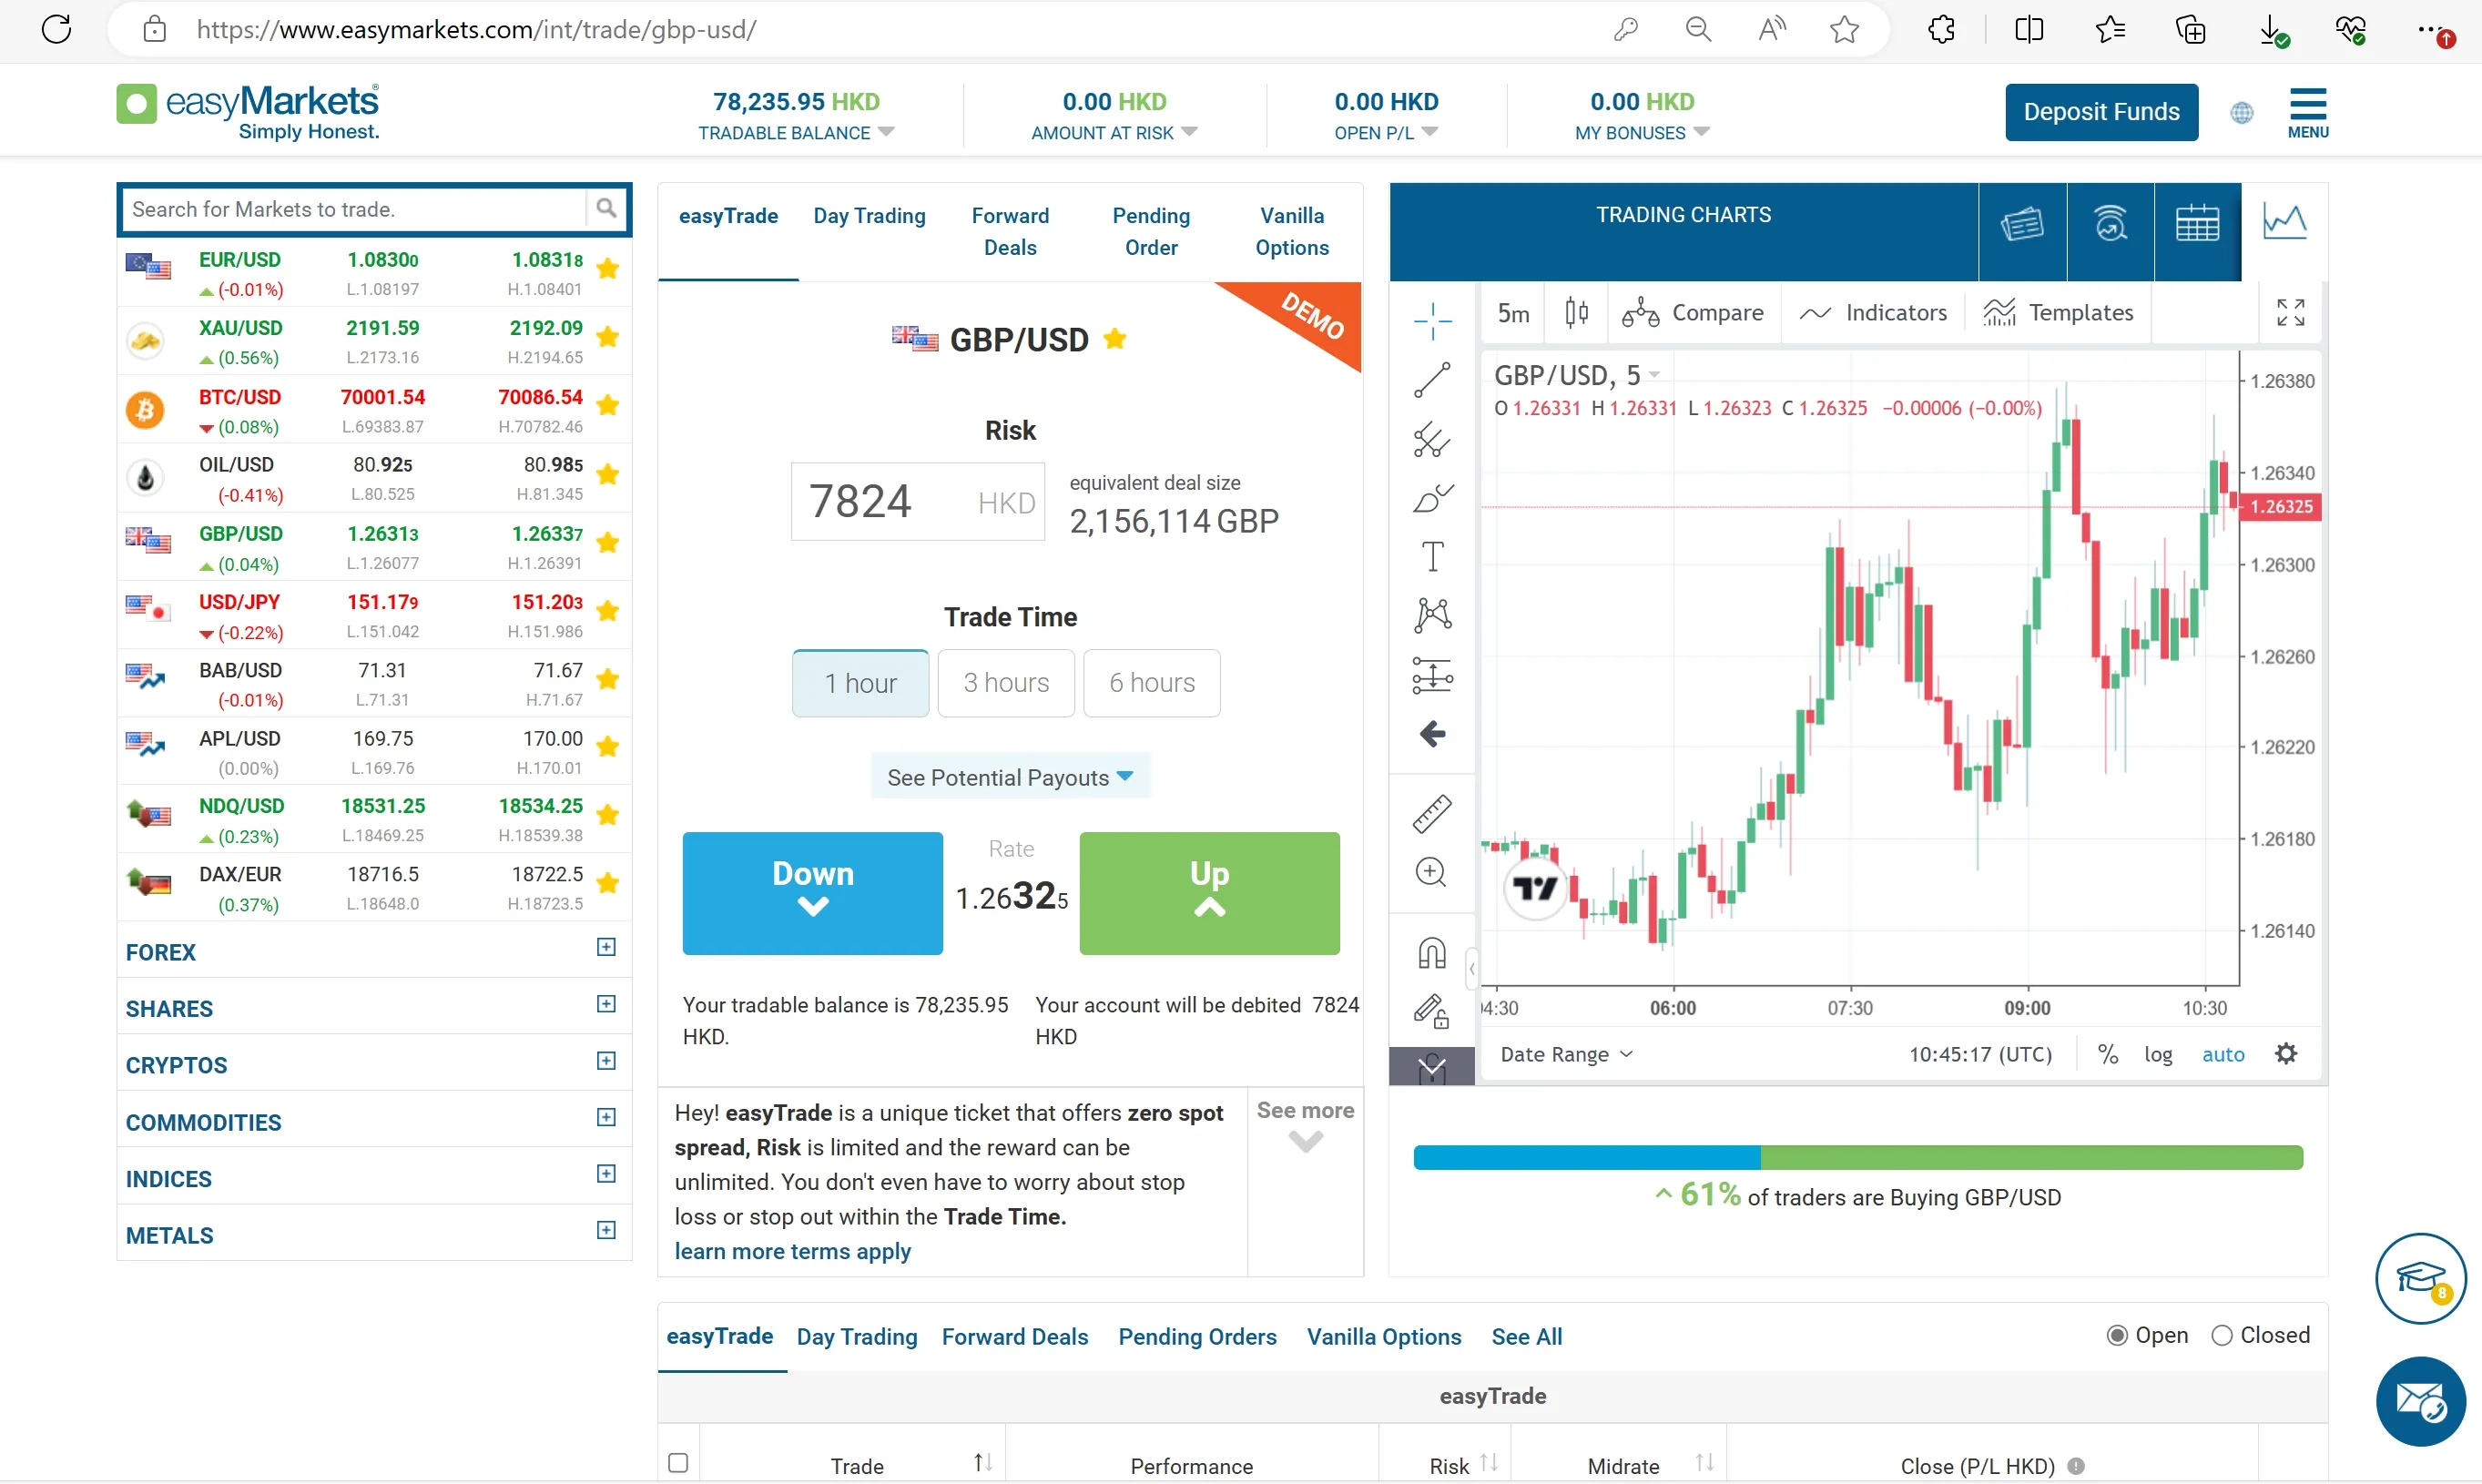Viewport: 2482px width, 1484px height.
Task: Click the Deposit Funds button
Action: coord(2101,112)
